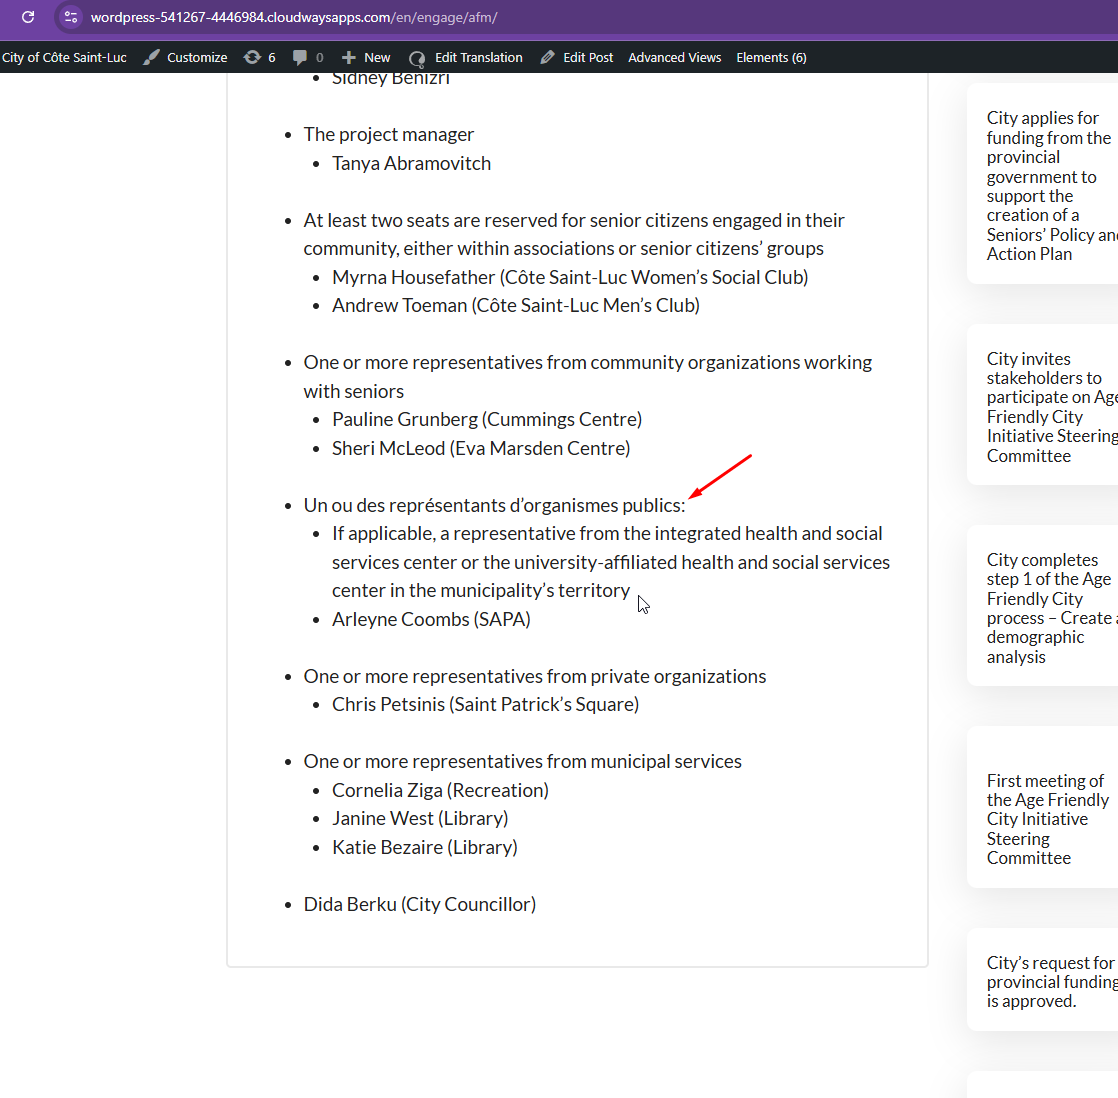Open the Customize admin bar item
Viewport: 1118px width, 1098px height.
click(185, 58)
